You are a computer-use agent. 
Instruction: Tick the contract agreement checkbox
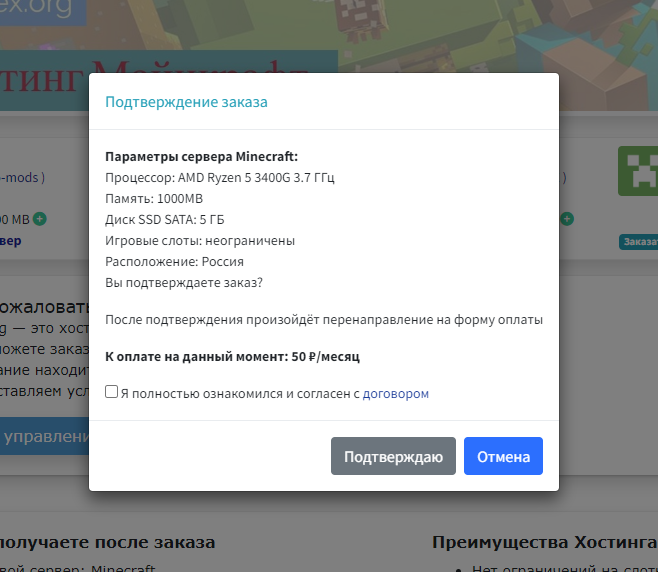111,392
